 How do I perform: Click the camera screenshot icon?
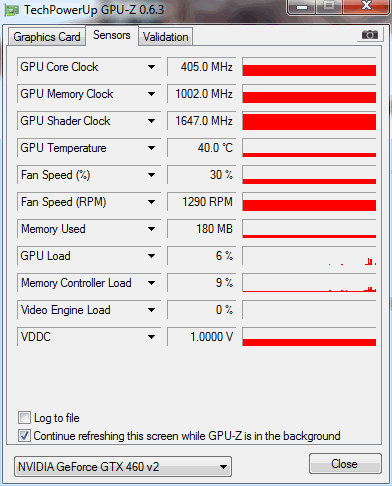(x=369, y=35)
